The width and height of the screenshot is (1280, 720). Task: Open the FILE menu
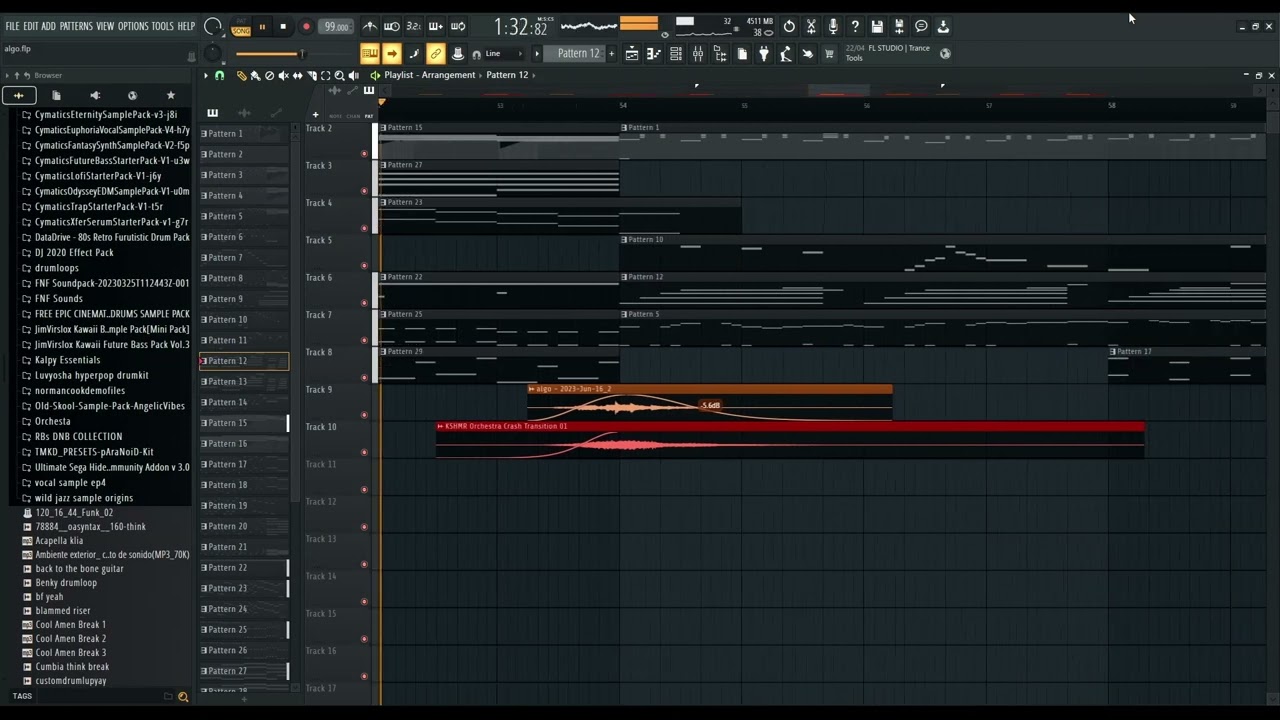pyautogui.click(x=12, y=26)
